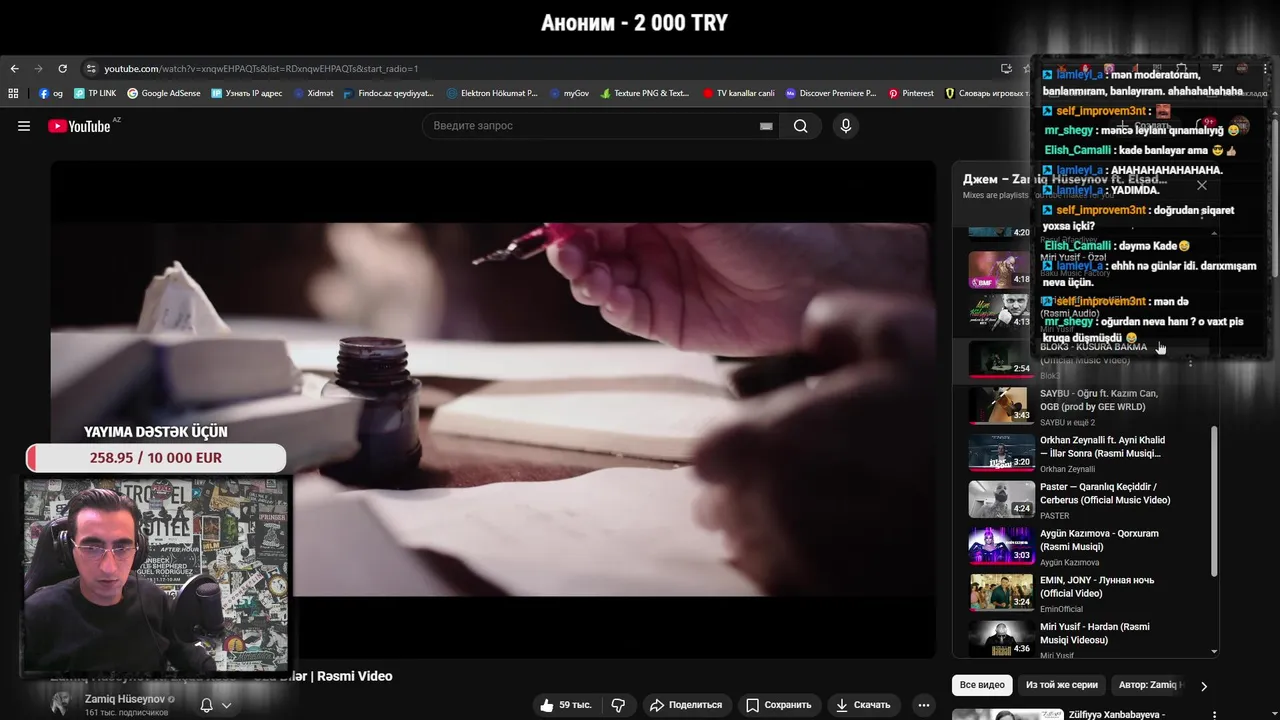
Task: Open the Google AdSense bookmark
Action: 164,93
